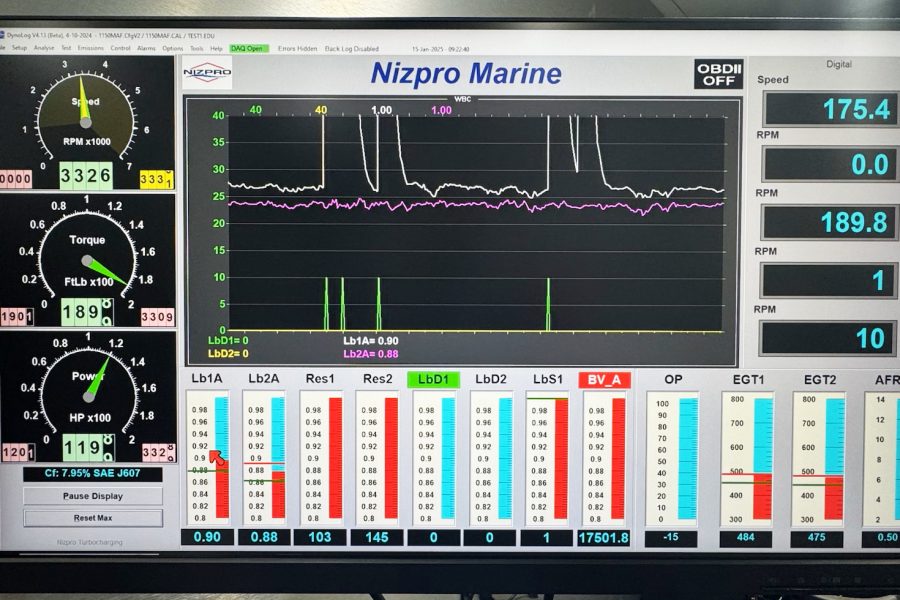Click the digital readout showing 0.0
Screen dimensions: 900x600
point(830,165)
